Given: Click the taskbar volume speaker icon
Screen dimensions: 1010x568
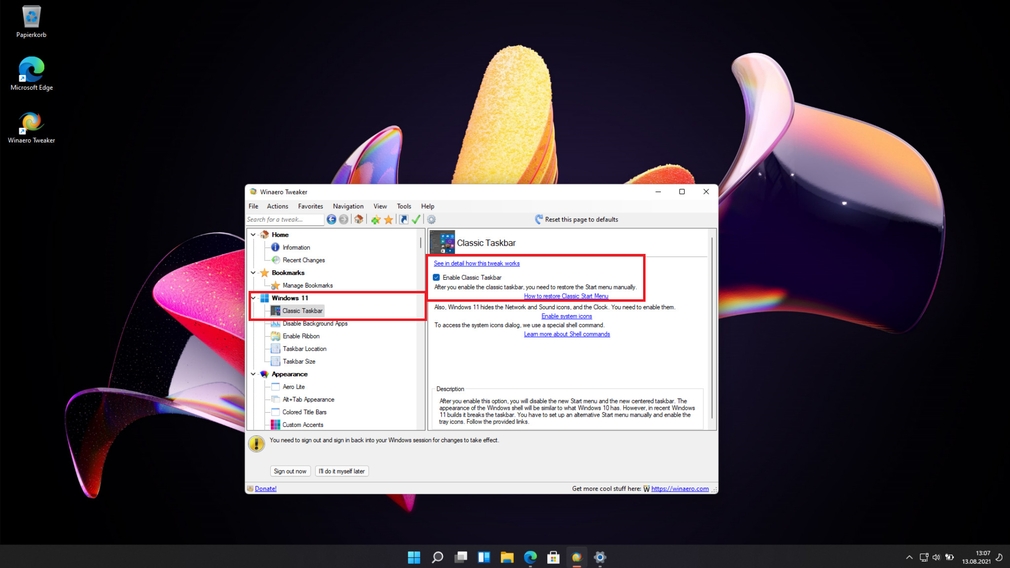Looking at the screenshot, I should coord(936,558).
